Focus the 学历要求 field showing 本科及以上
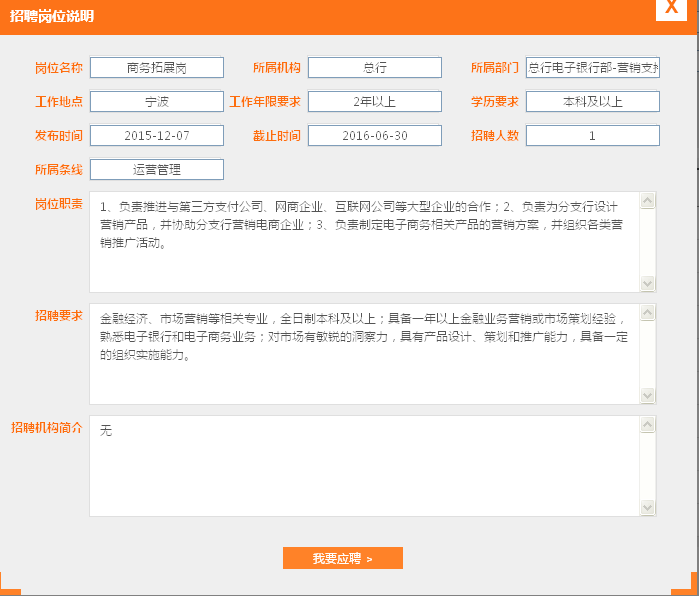 click(x=593, y=102)
